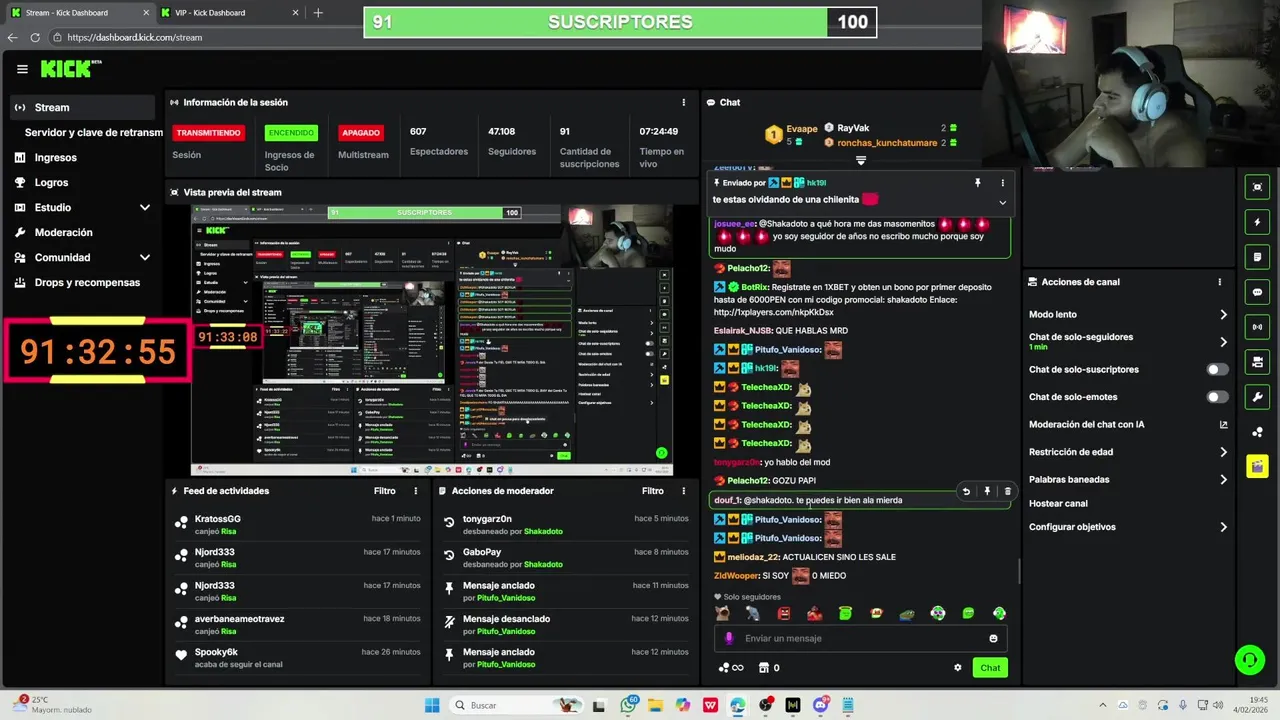This screenshot has width=1280, height=720.
Task: Expand Palabras baneadas option
Action: tap(1223, 479)
